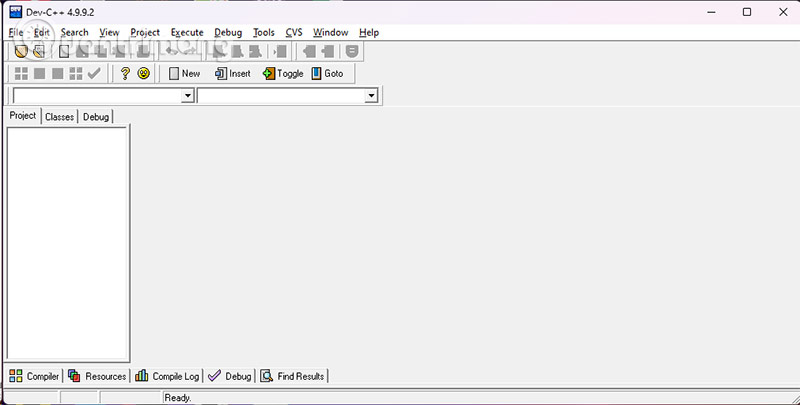Open the Find Results bottom tab
The width and height of the screenshot is (800, 405).
(x=292, y=376)
